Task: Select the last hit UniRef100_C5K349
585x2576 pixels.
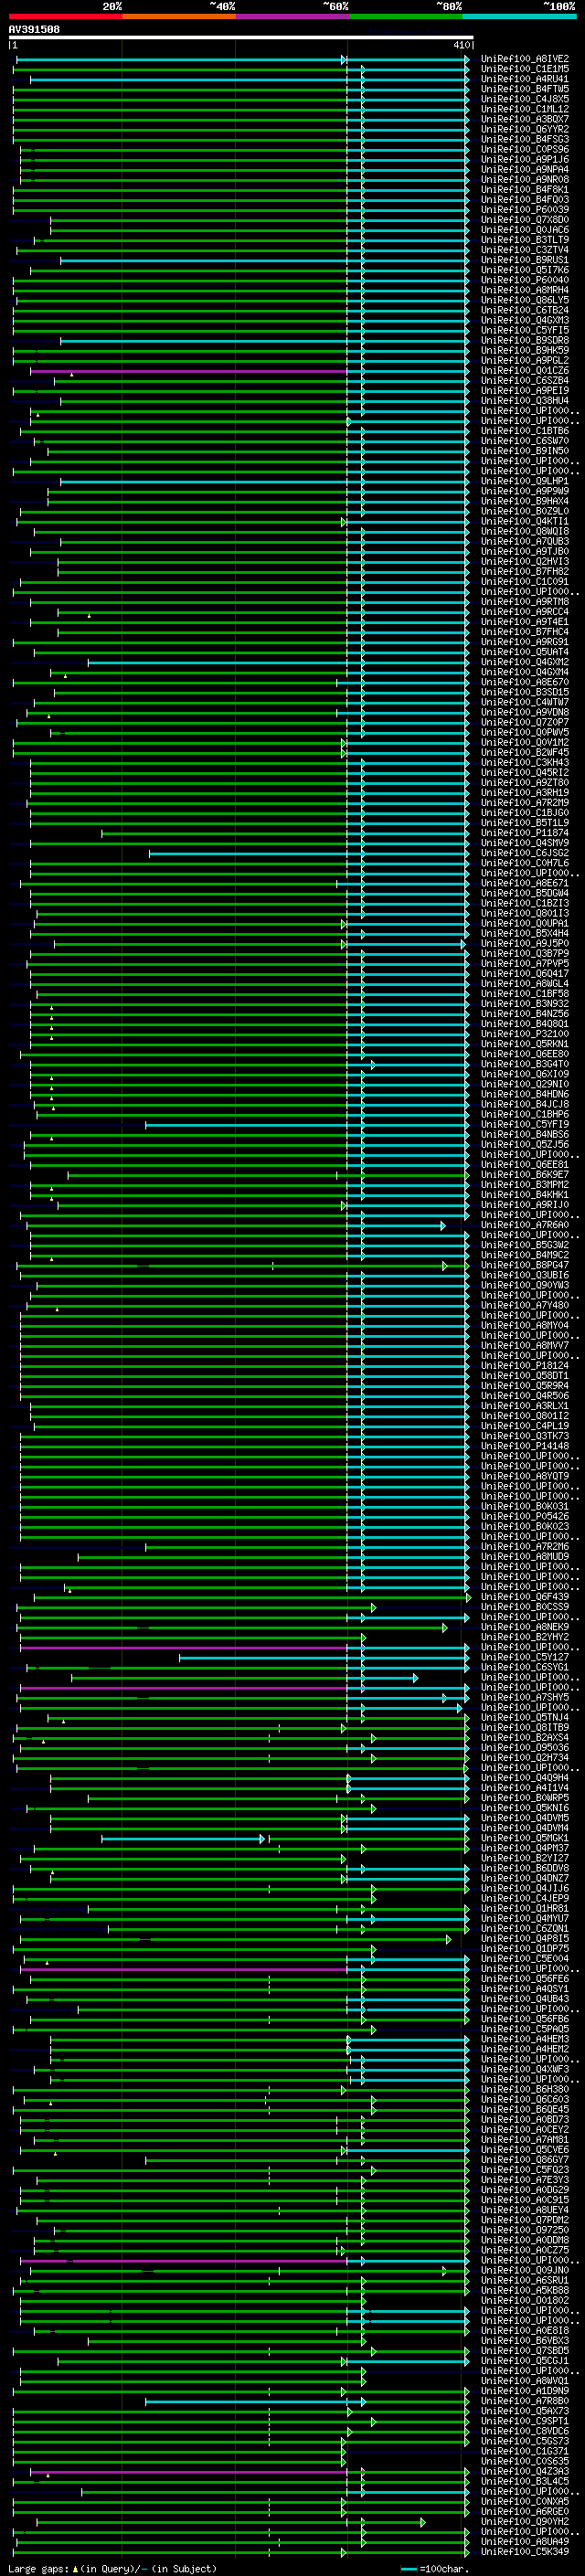Action: click(524, 2552)
